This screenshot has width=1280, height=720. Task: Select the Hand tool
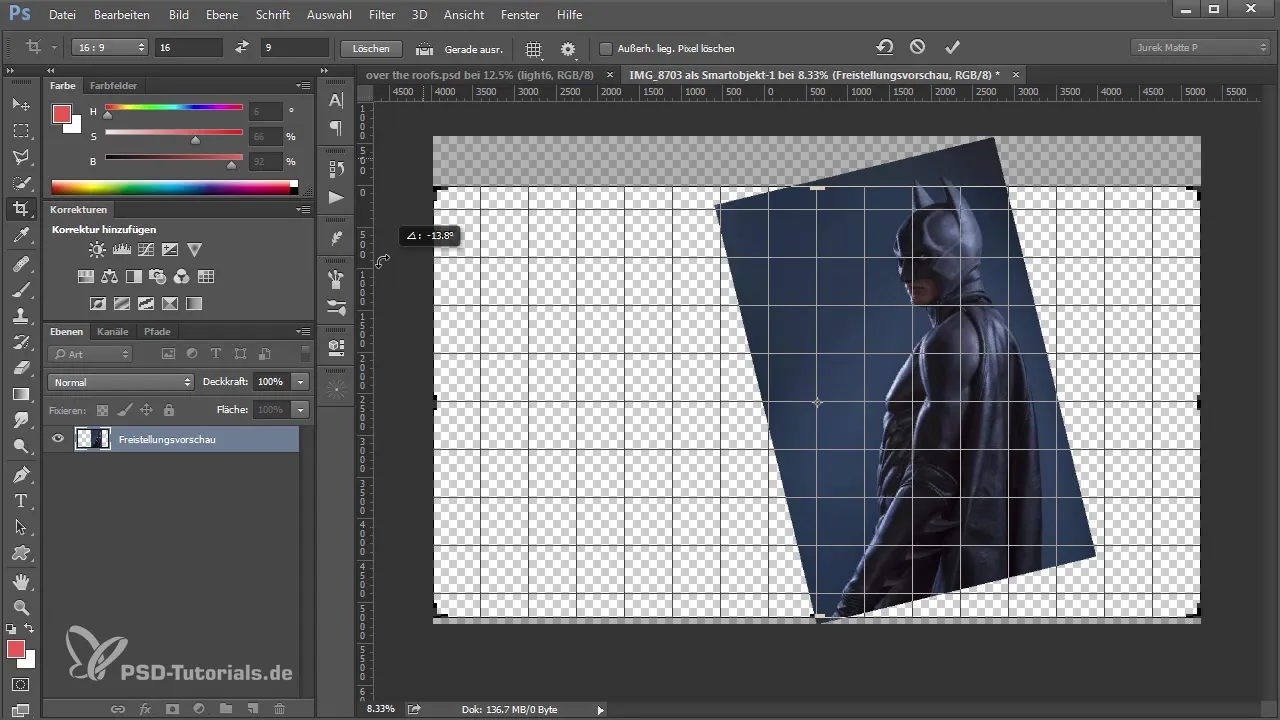point(20,581)
